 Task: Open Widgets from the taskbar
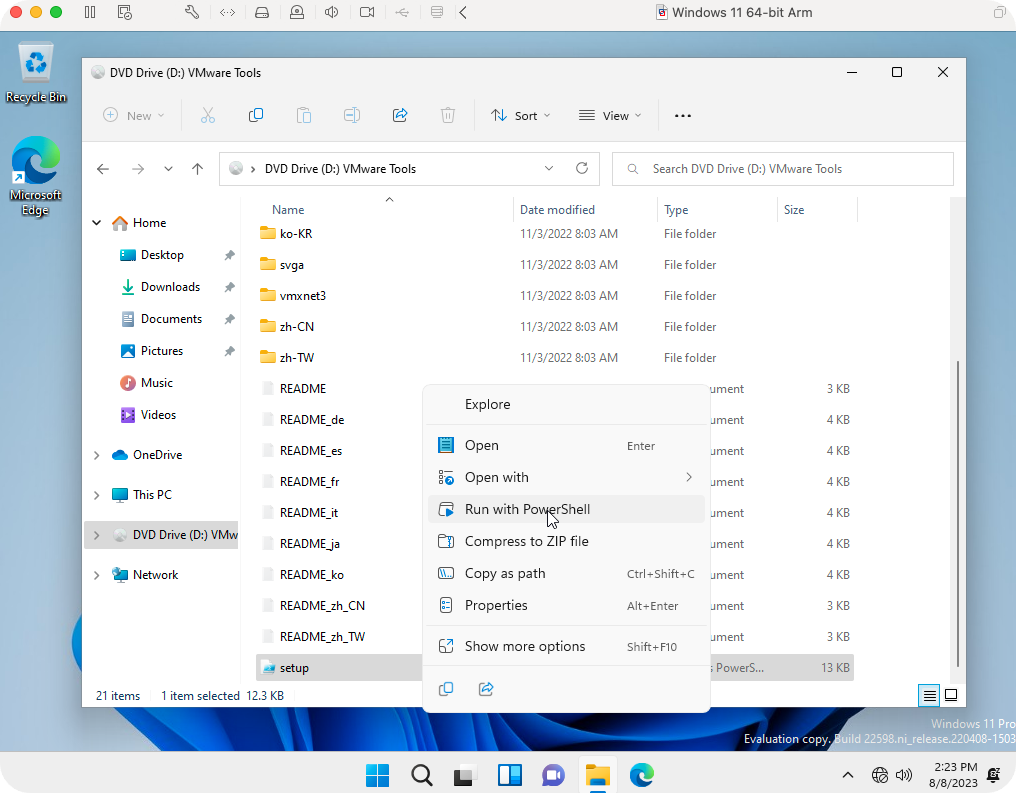click(x=509, y=775)
